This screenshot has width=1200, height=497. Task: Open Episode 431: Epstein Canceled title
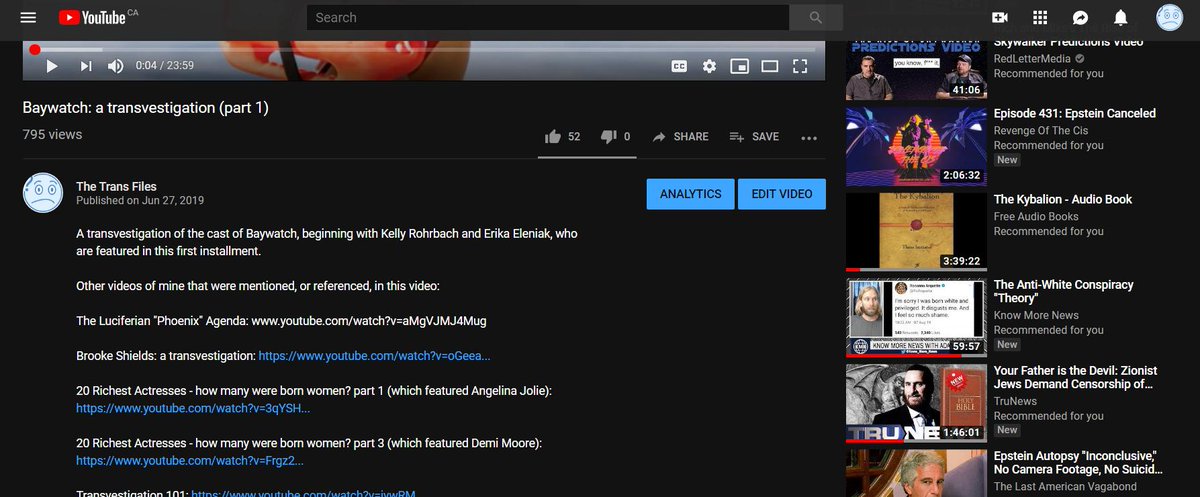[1075, 114]
